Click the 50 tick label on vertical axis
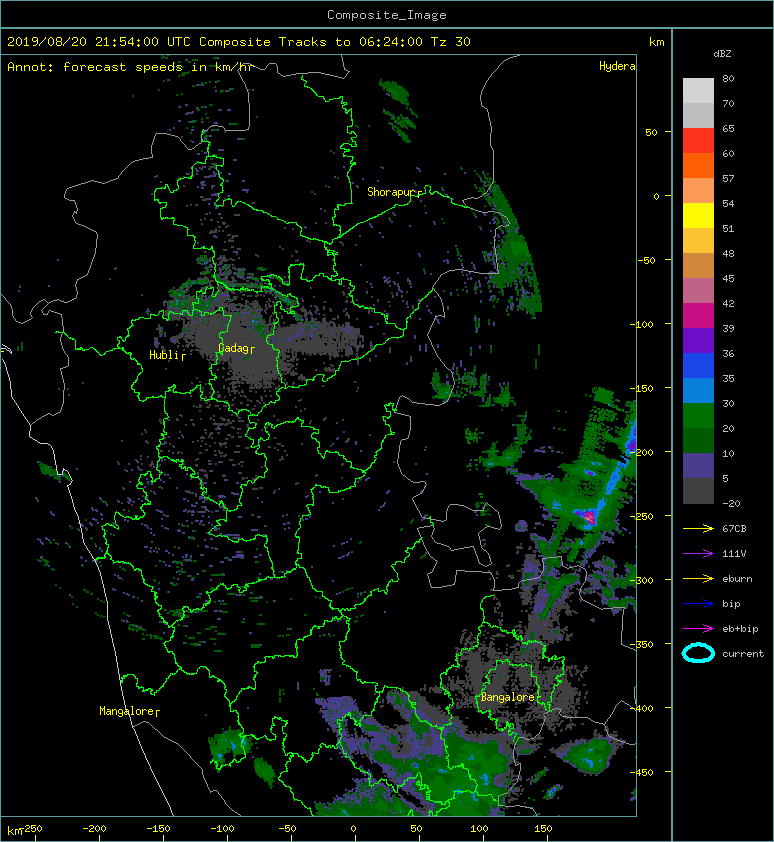 [x=651, y=132]
